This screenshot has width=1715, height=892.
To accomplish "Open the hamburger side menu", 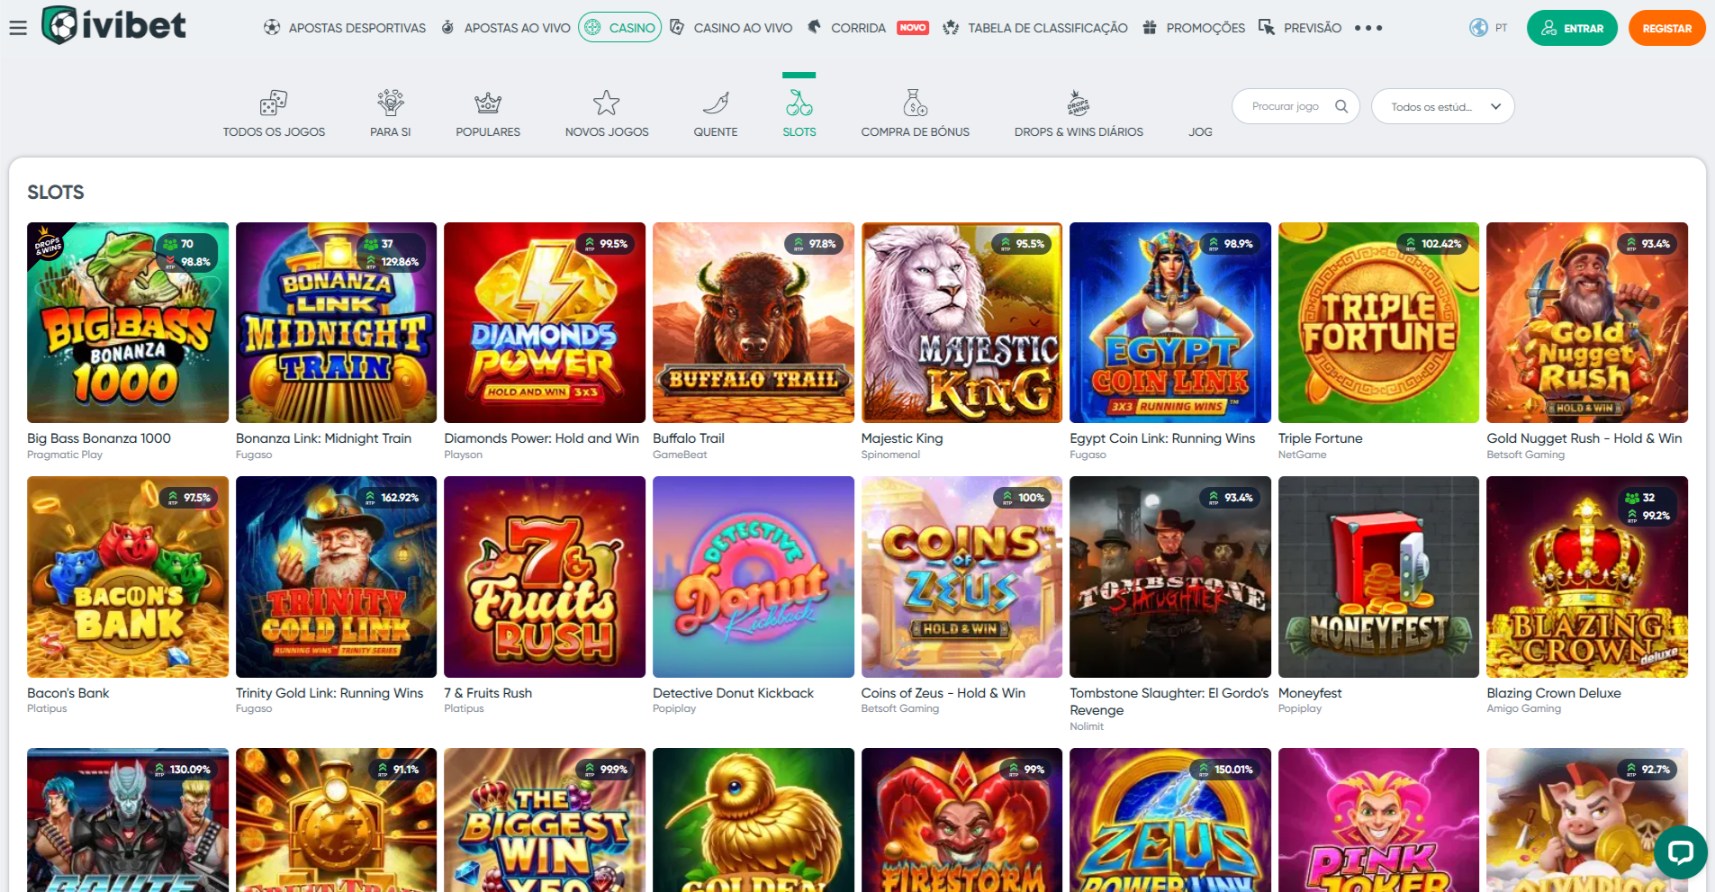I will pyautogui.click(x=17, y=28).
